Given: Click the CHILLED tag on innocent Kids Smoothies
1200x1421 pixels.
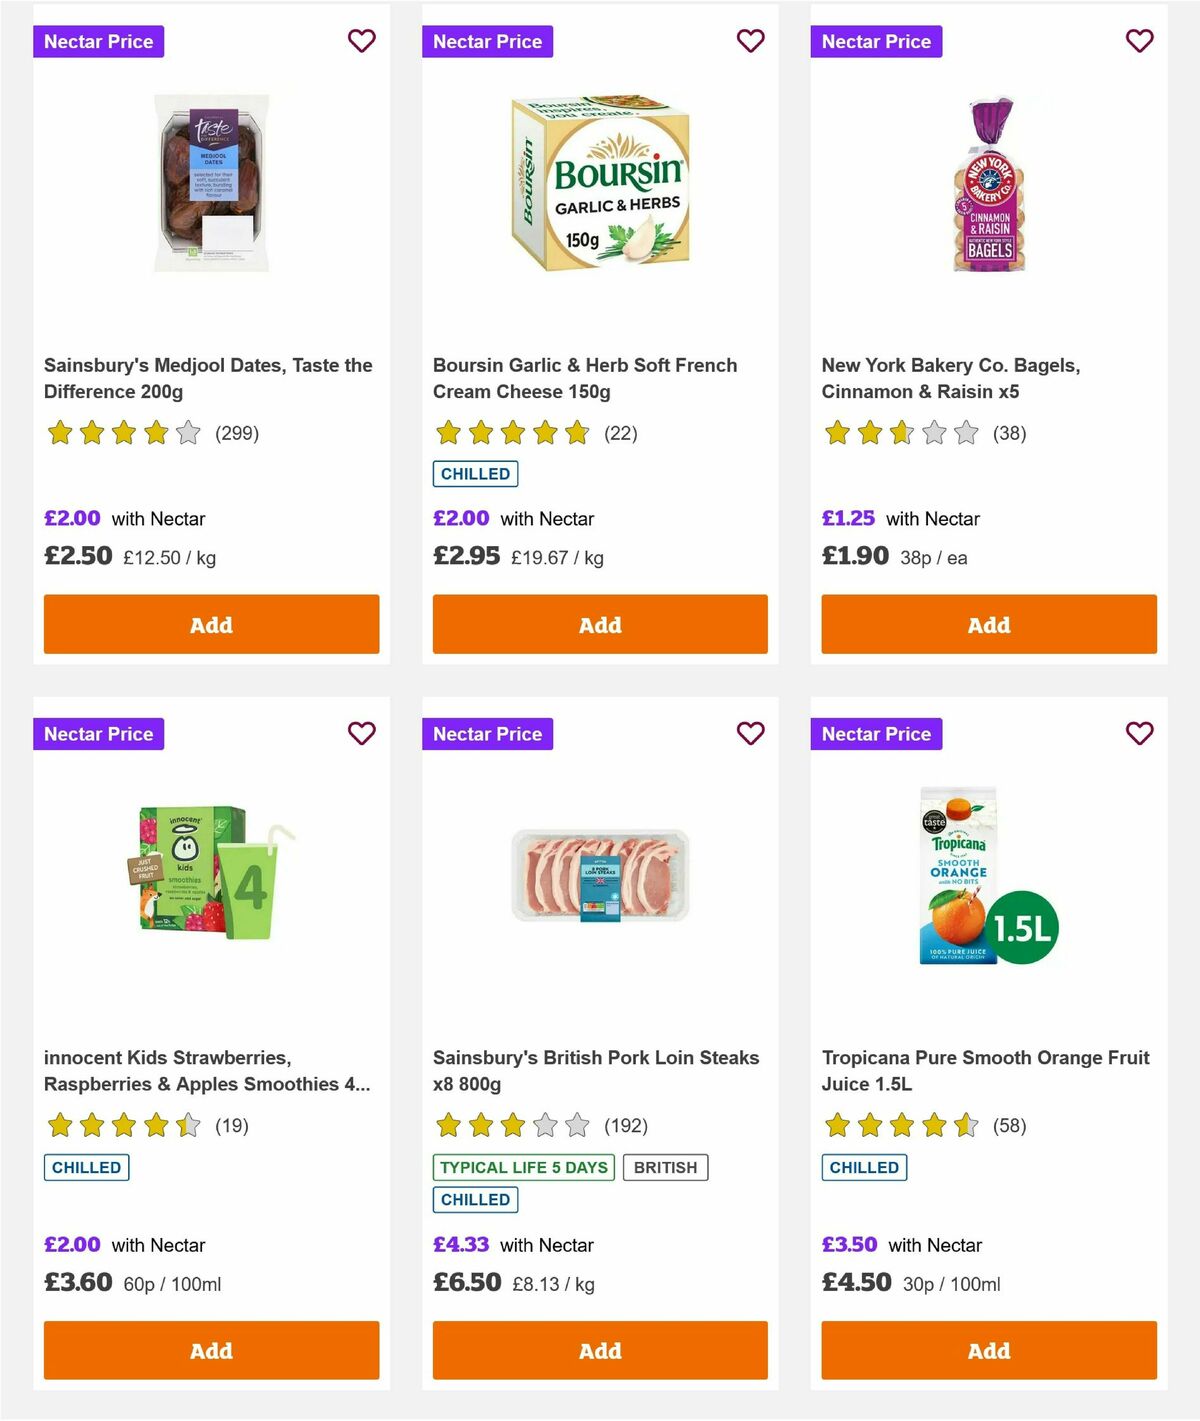Looking at the screenshot, I should pos(86,1167).
